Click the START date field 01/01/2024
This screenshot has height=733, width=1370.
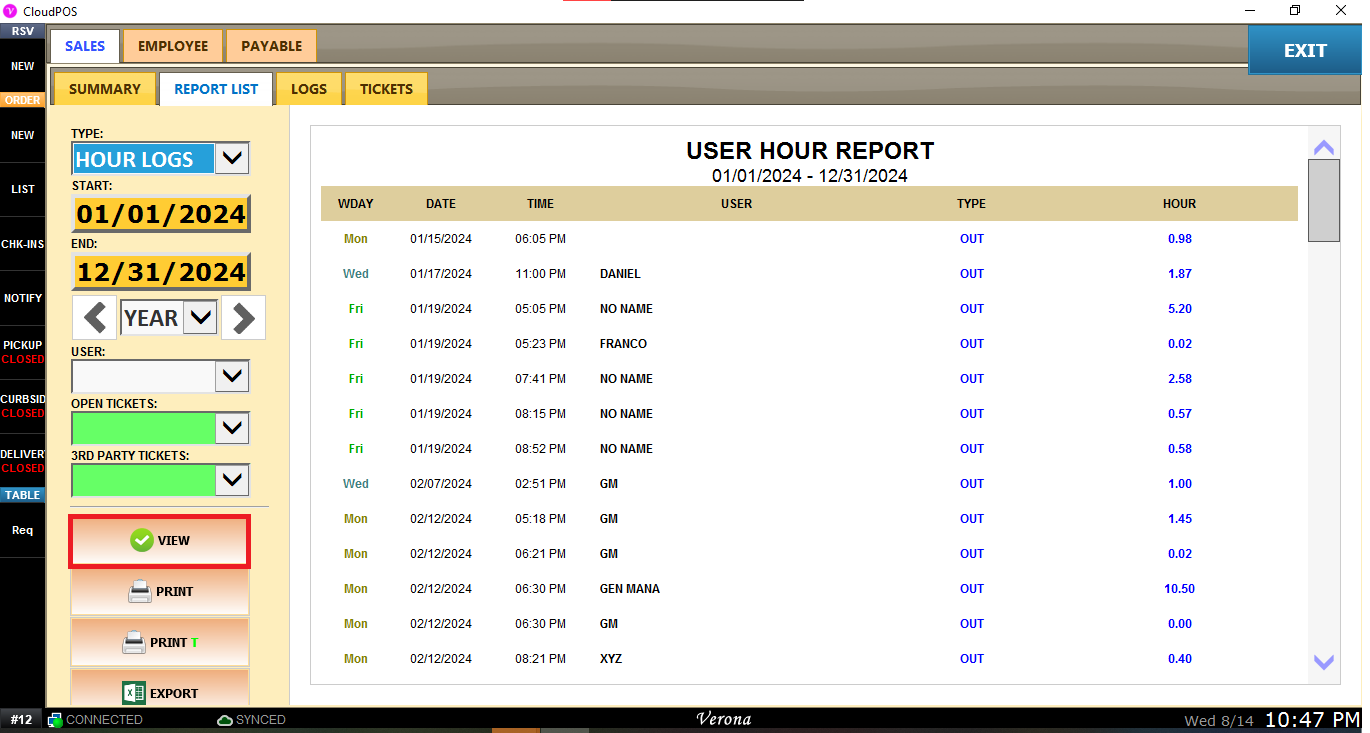[x=160, y=214]
